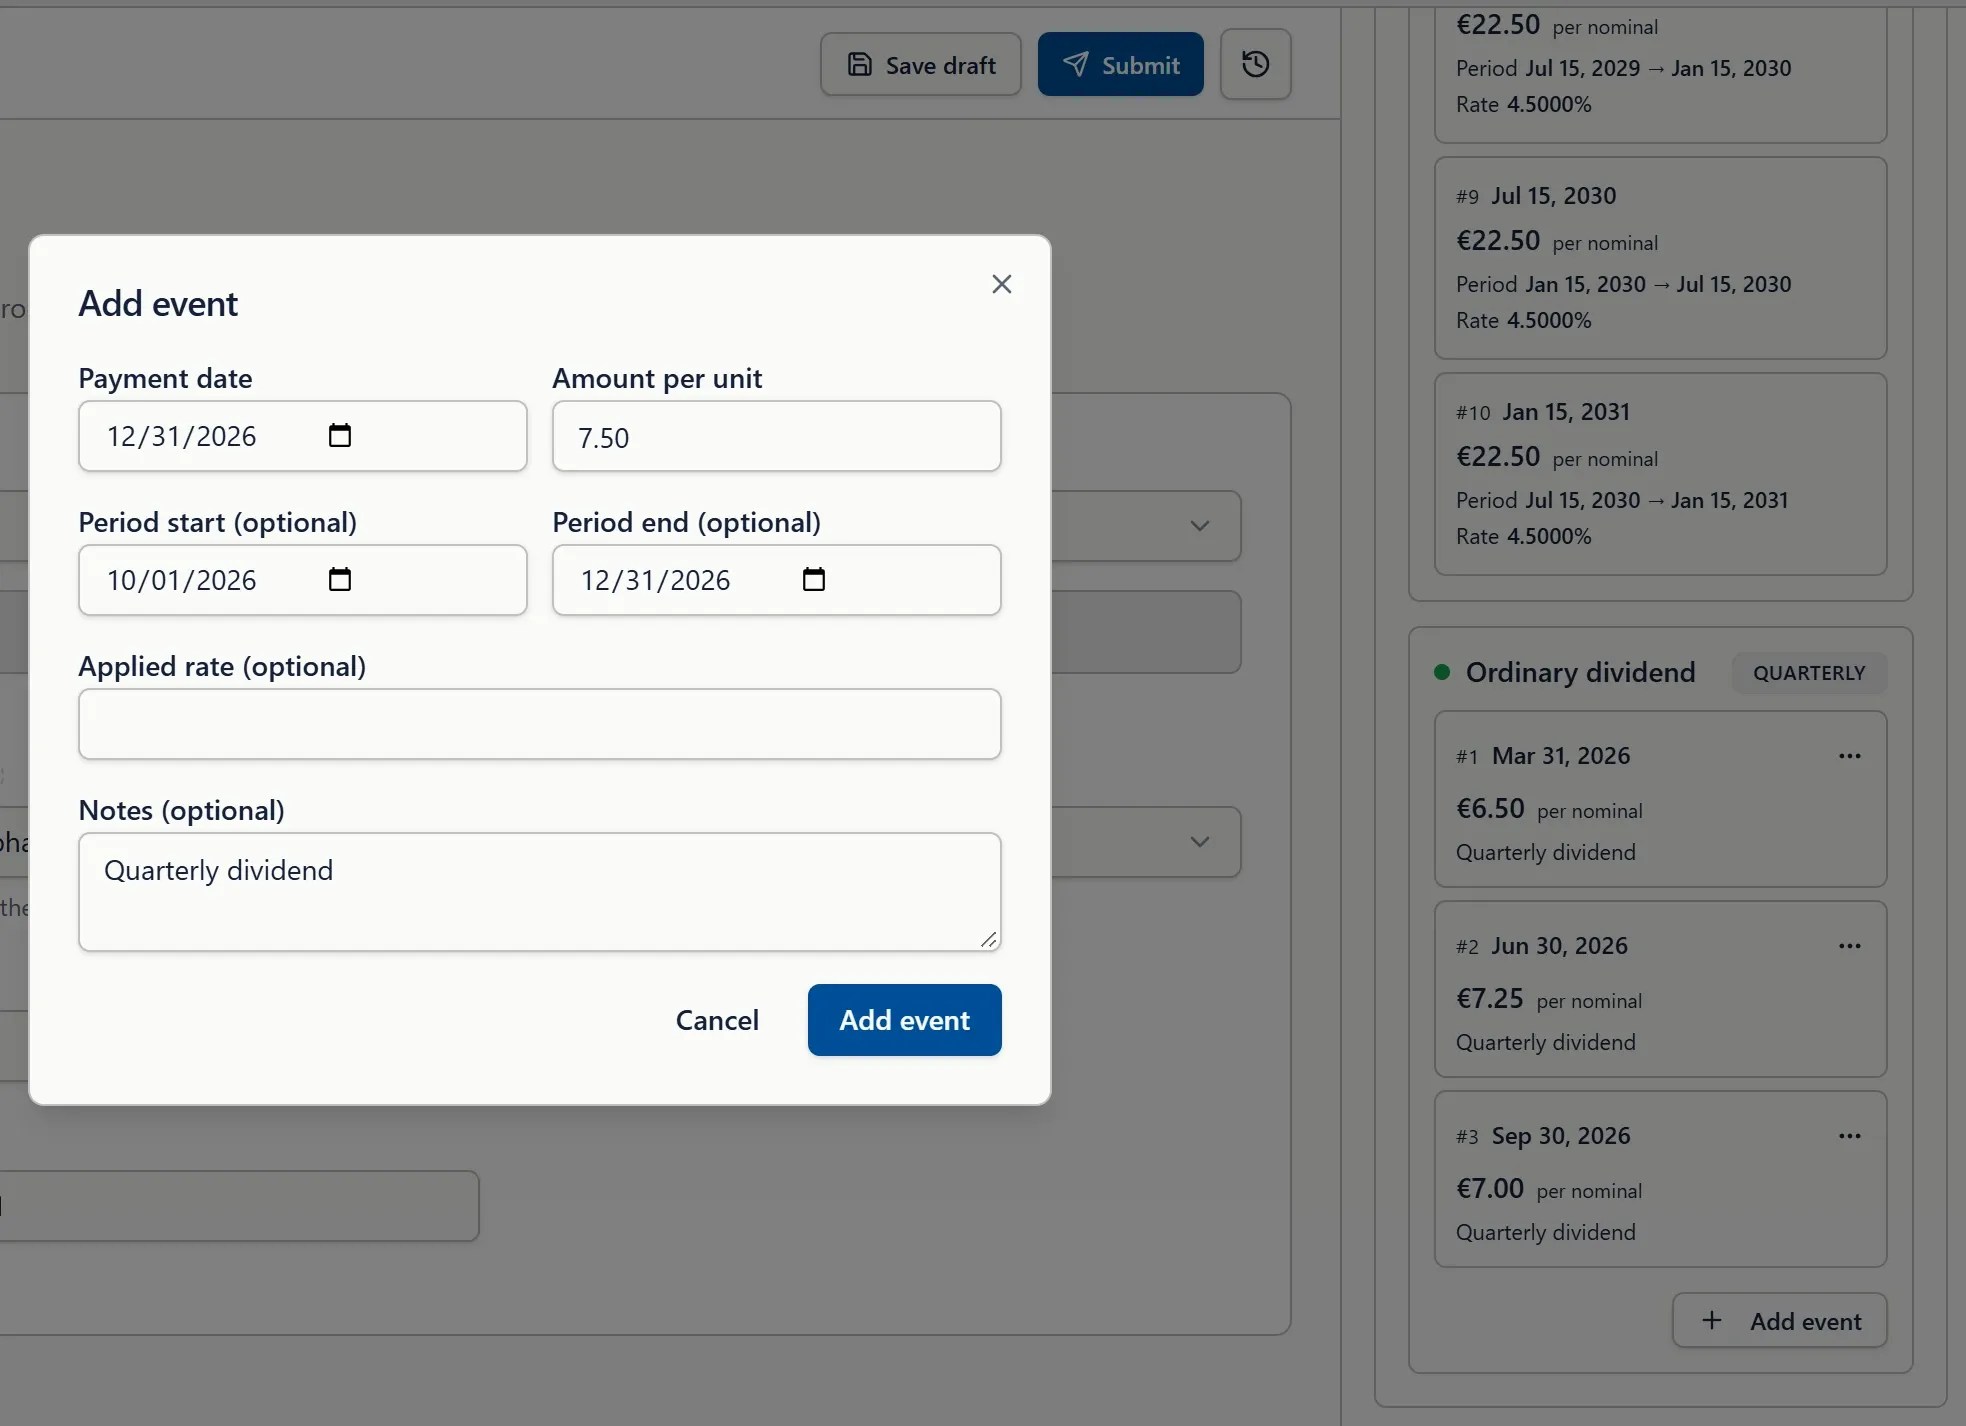Click period Jul 15, 2030 → Jan 15, 2031
The width and height of the screenshot is (1966, 1426).
(1622, 500)
